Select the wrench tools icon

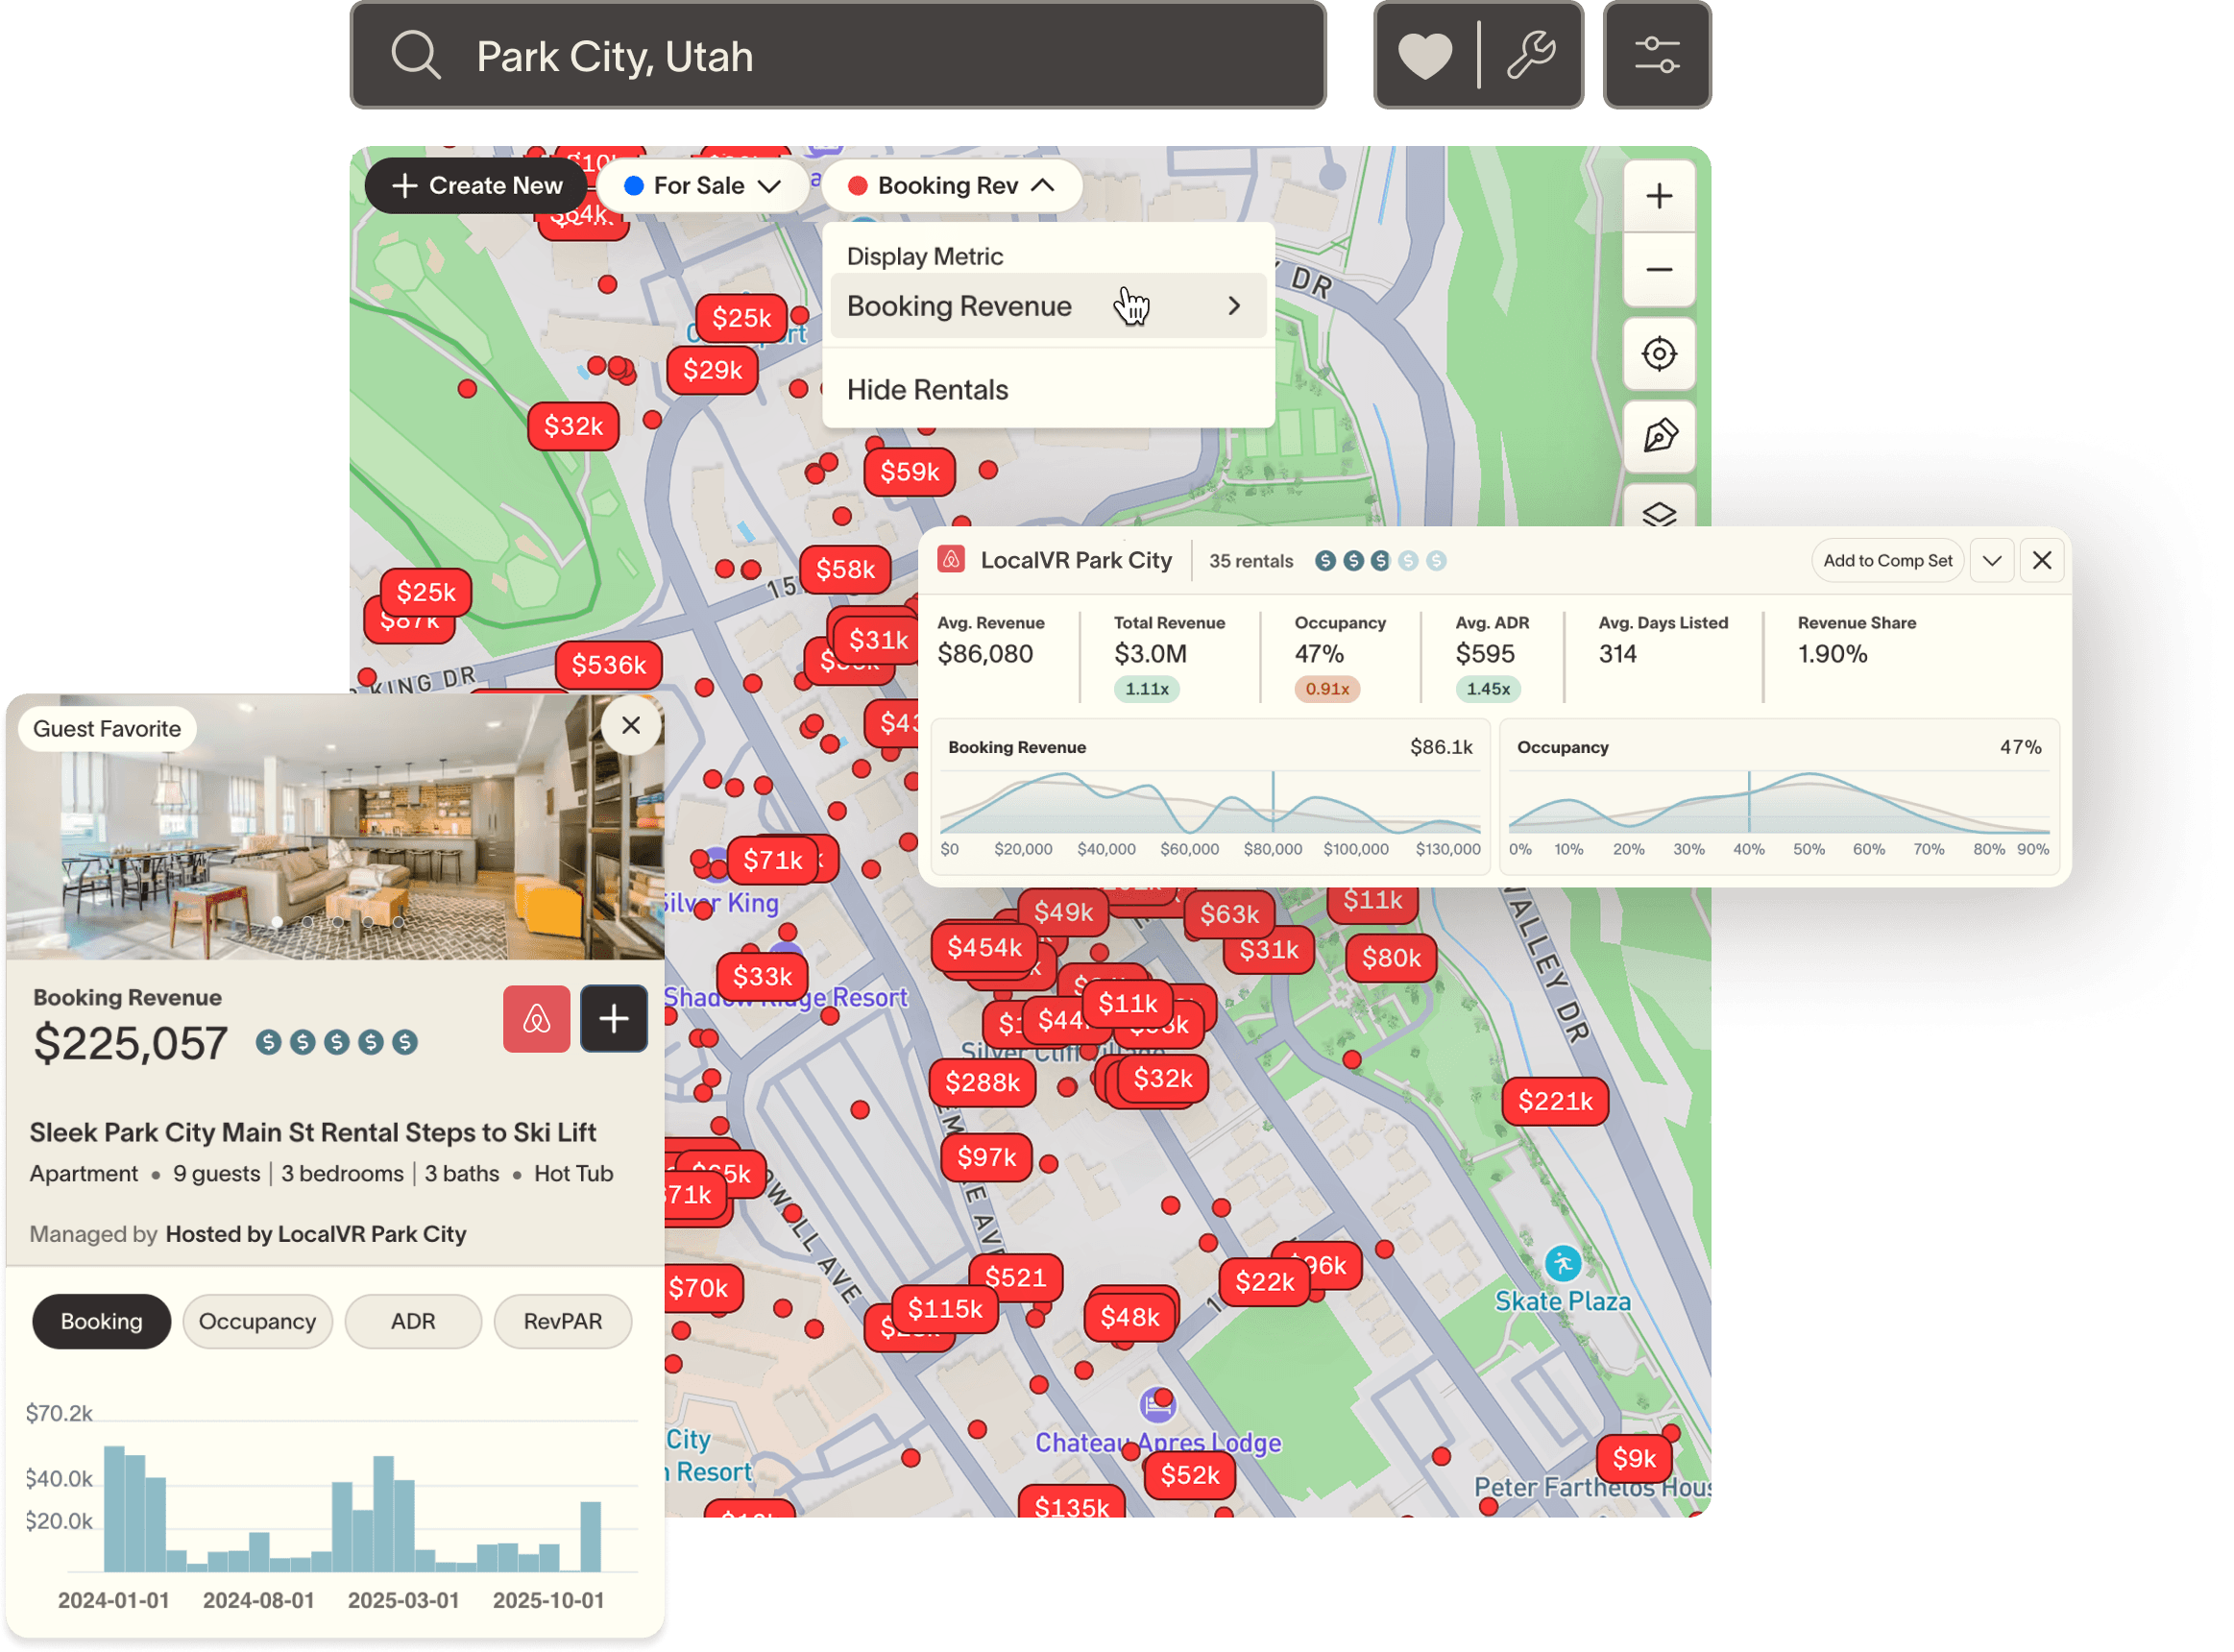pos(1533,55)
